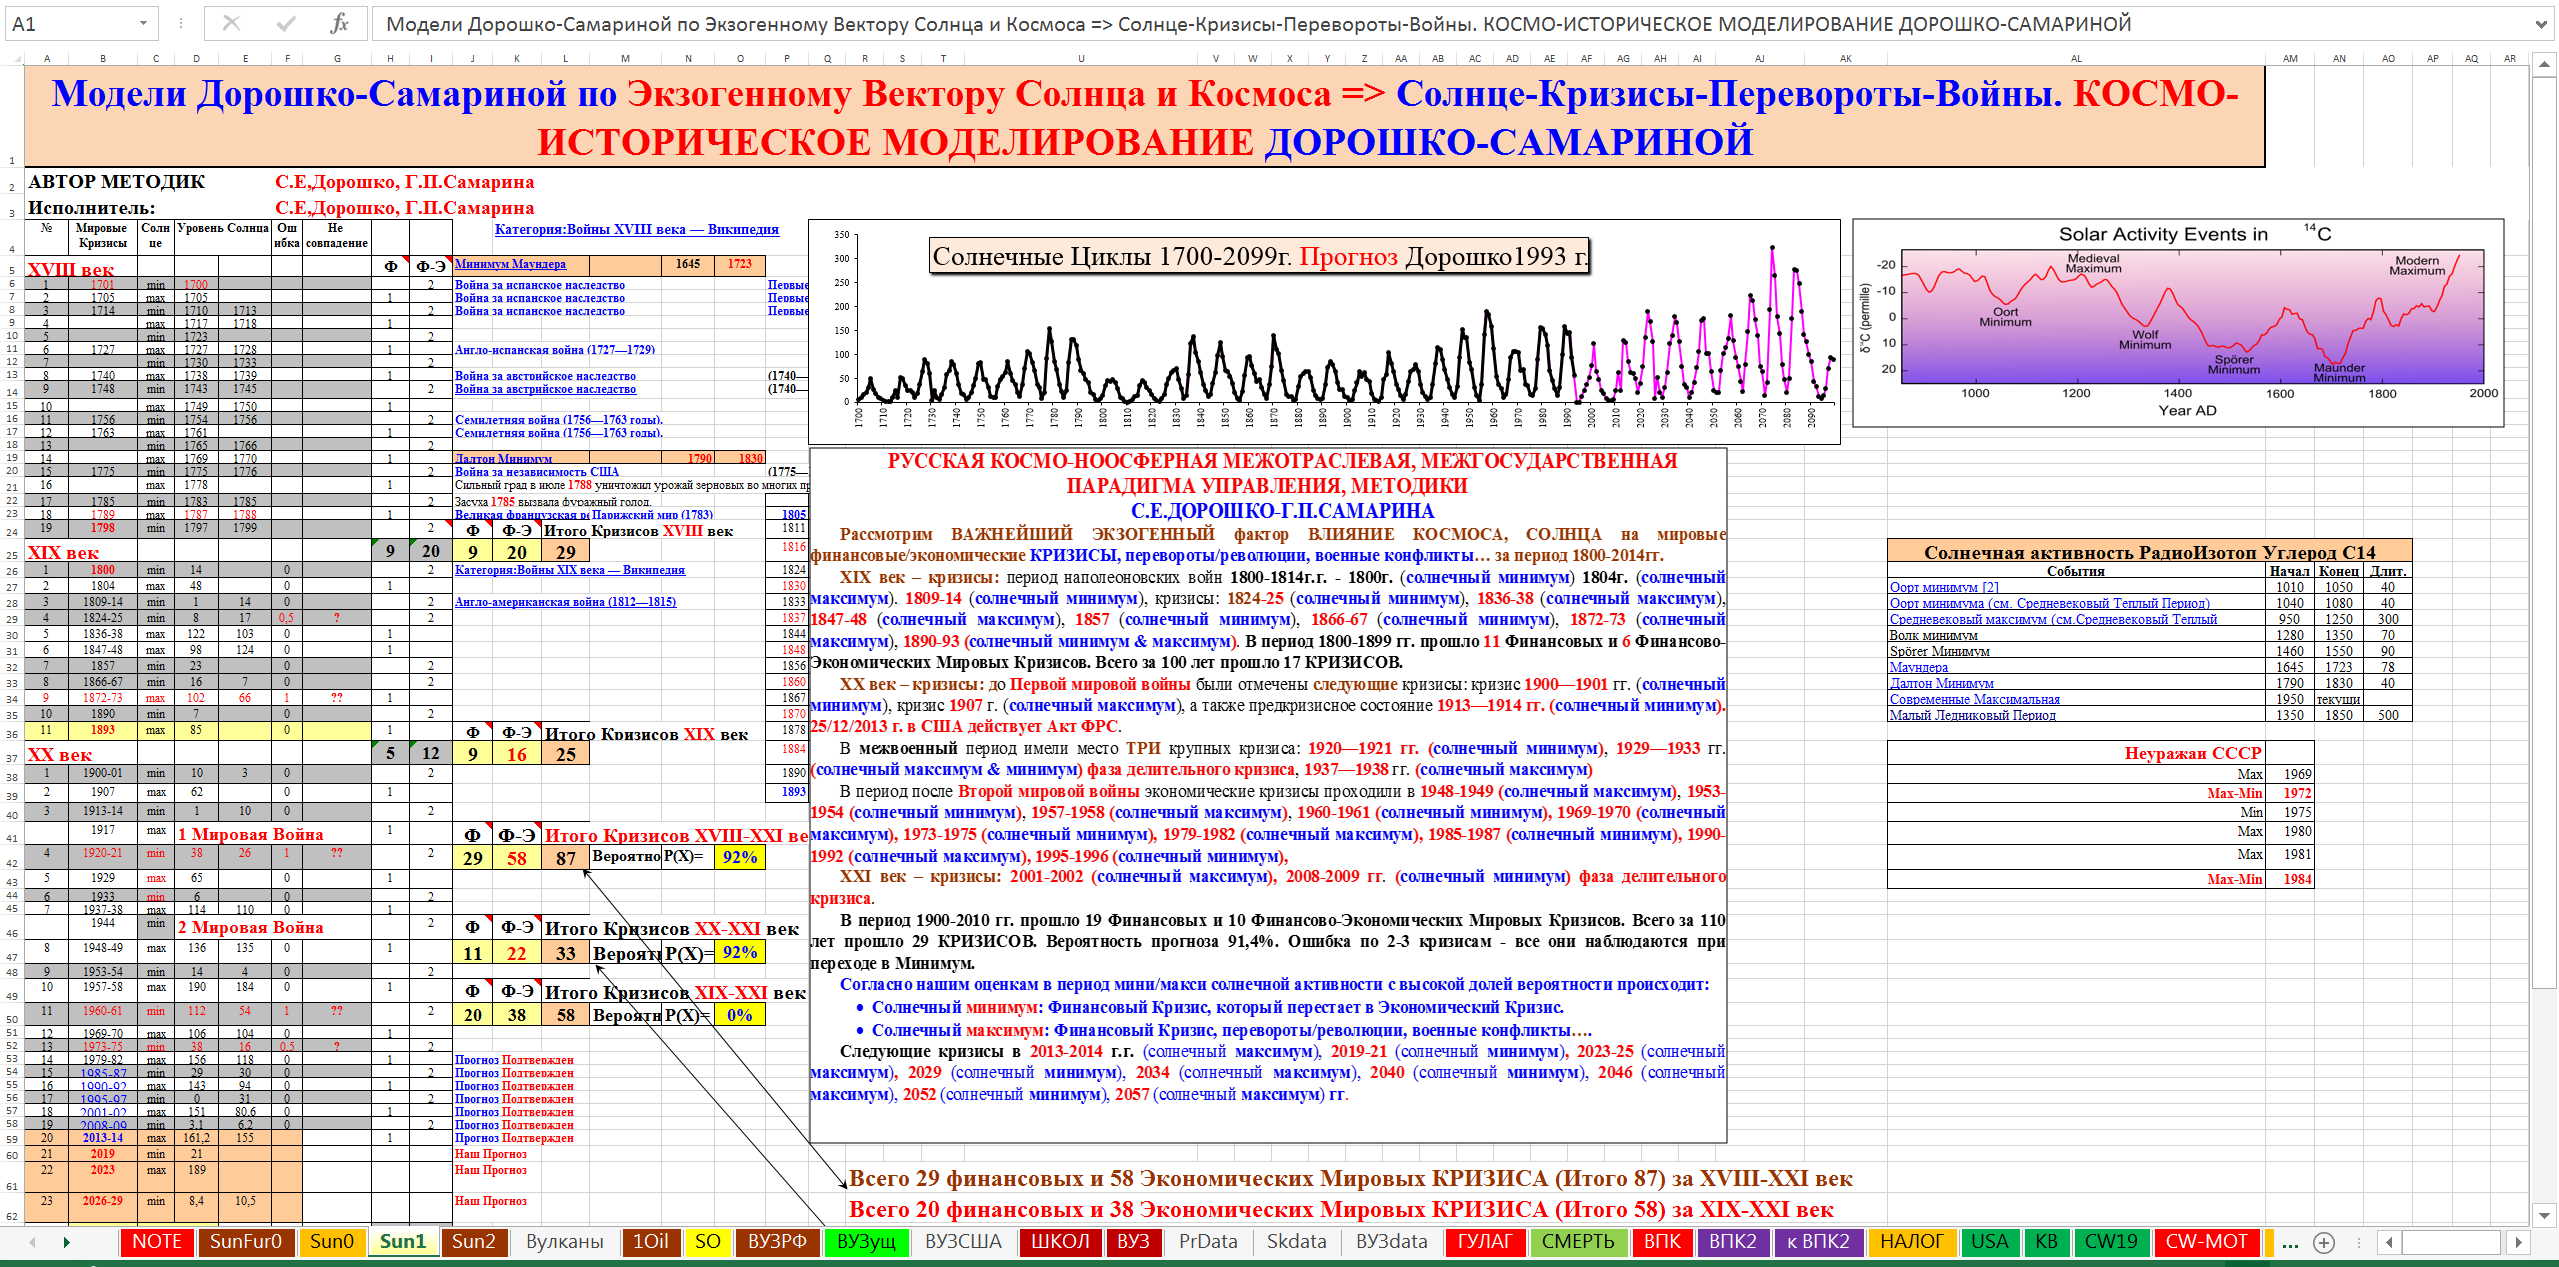Open the Name Box dropdown

pyautogui.click(x=143, y=23)
